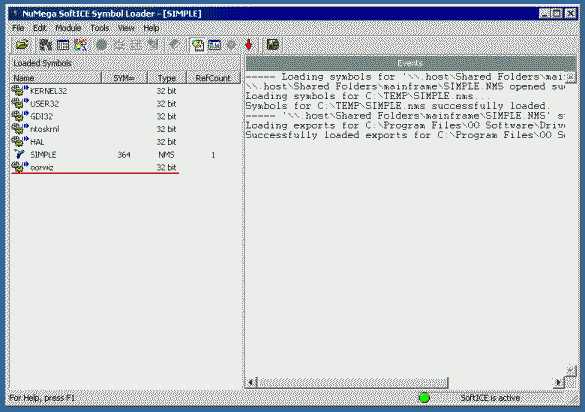Image resolution: width=585 pixels, height=412 pixels.
Task: Sort by the SYMs column header
Action: click(125, 78)
